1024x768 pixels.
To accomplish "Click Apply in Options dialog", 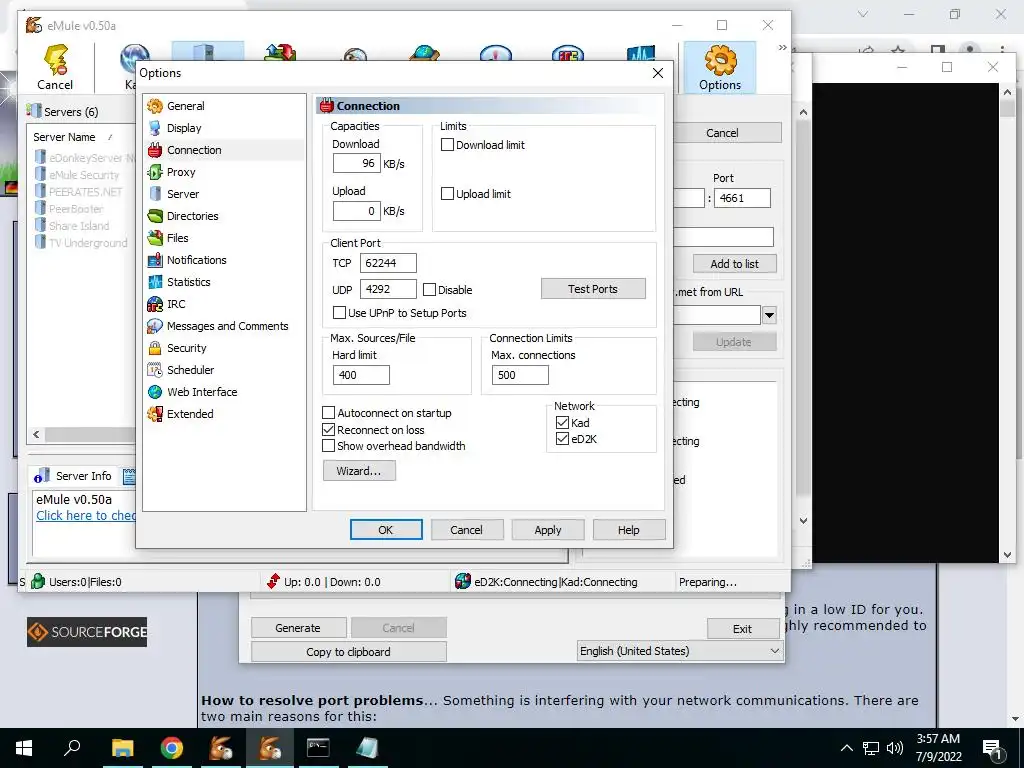I will 548,530.
